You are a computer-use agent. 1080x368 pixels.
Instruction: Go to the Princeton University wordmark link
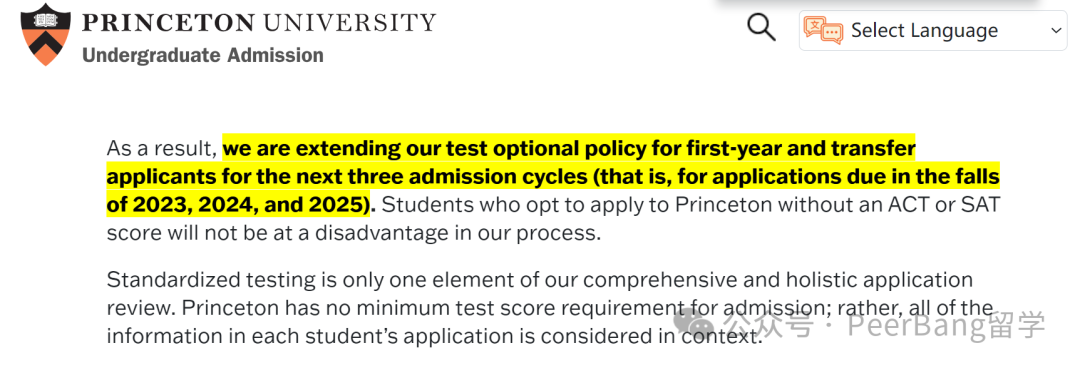pos(259,21)
